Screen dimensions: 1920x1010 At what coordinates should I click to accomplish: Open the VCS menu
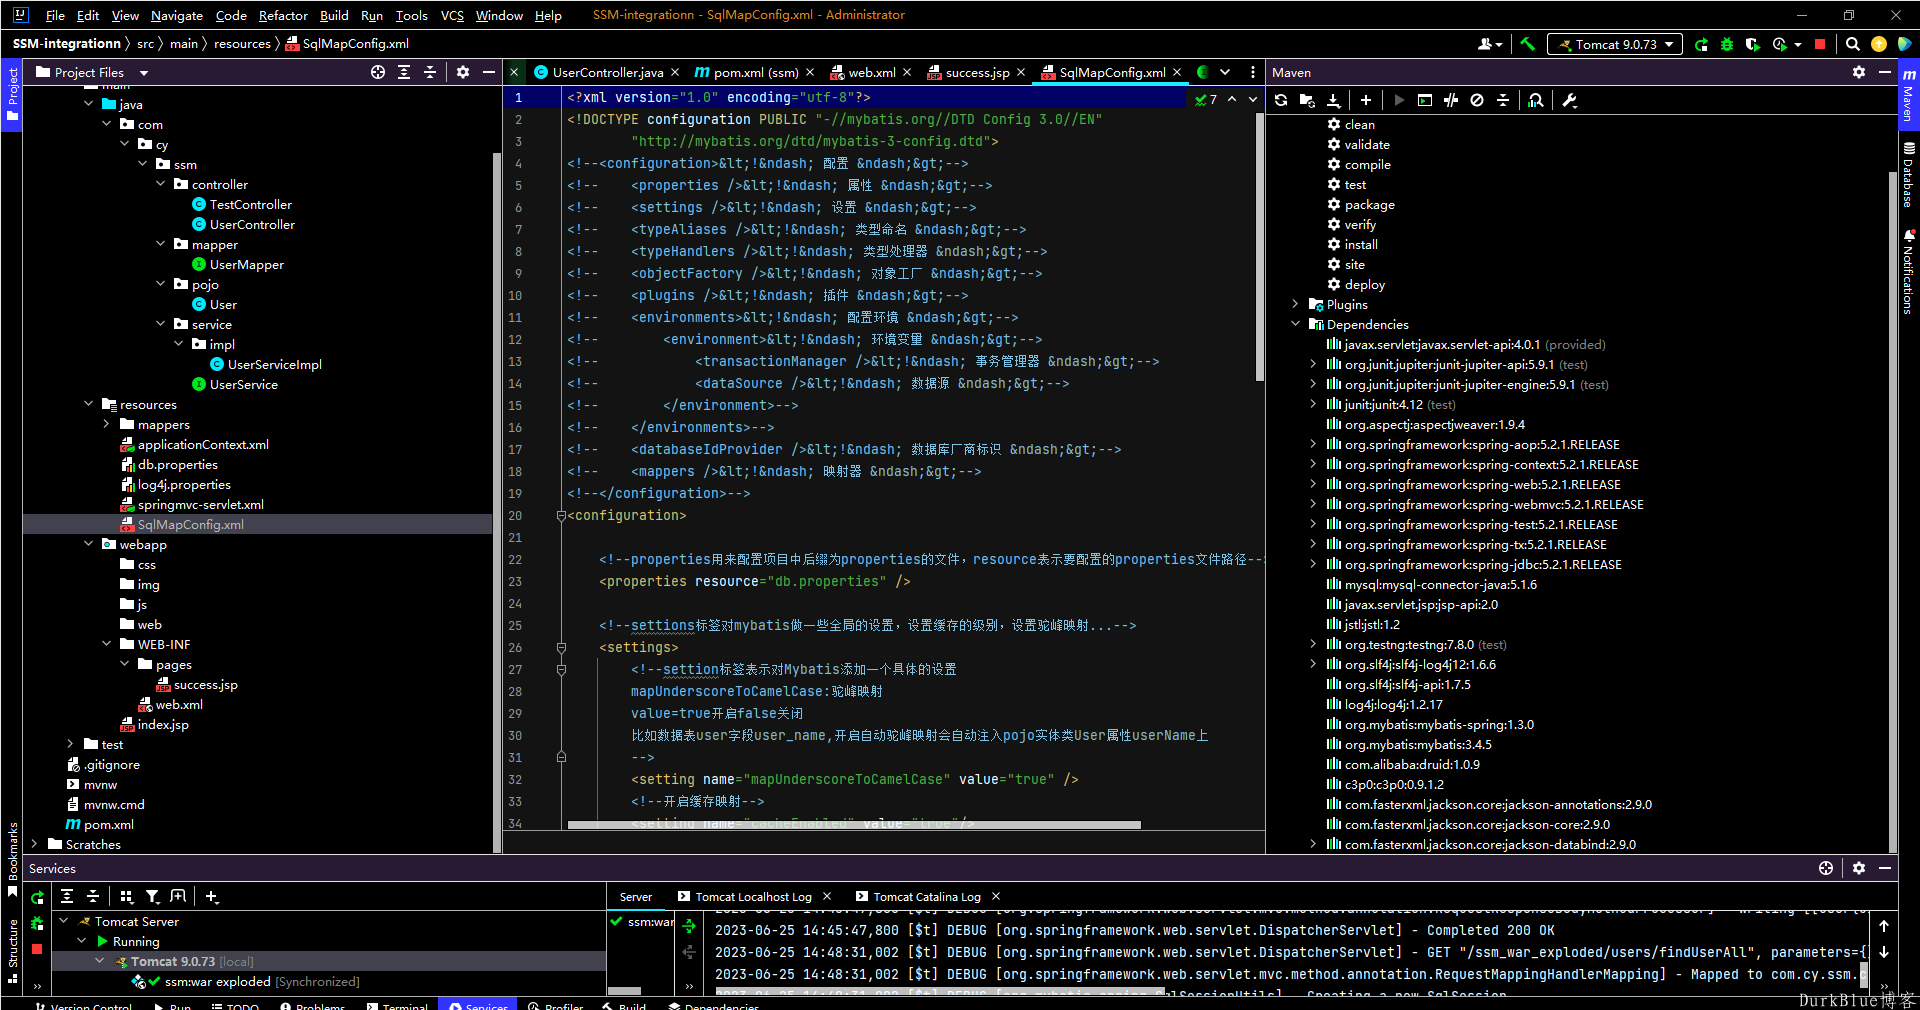(x=452, y=15)
